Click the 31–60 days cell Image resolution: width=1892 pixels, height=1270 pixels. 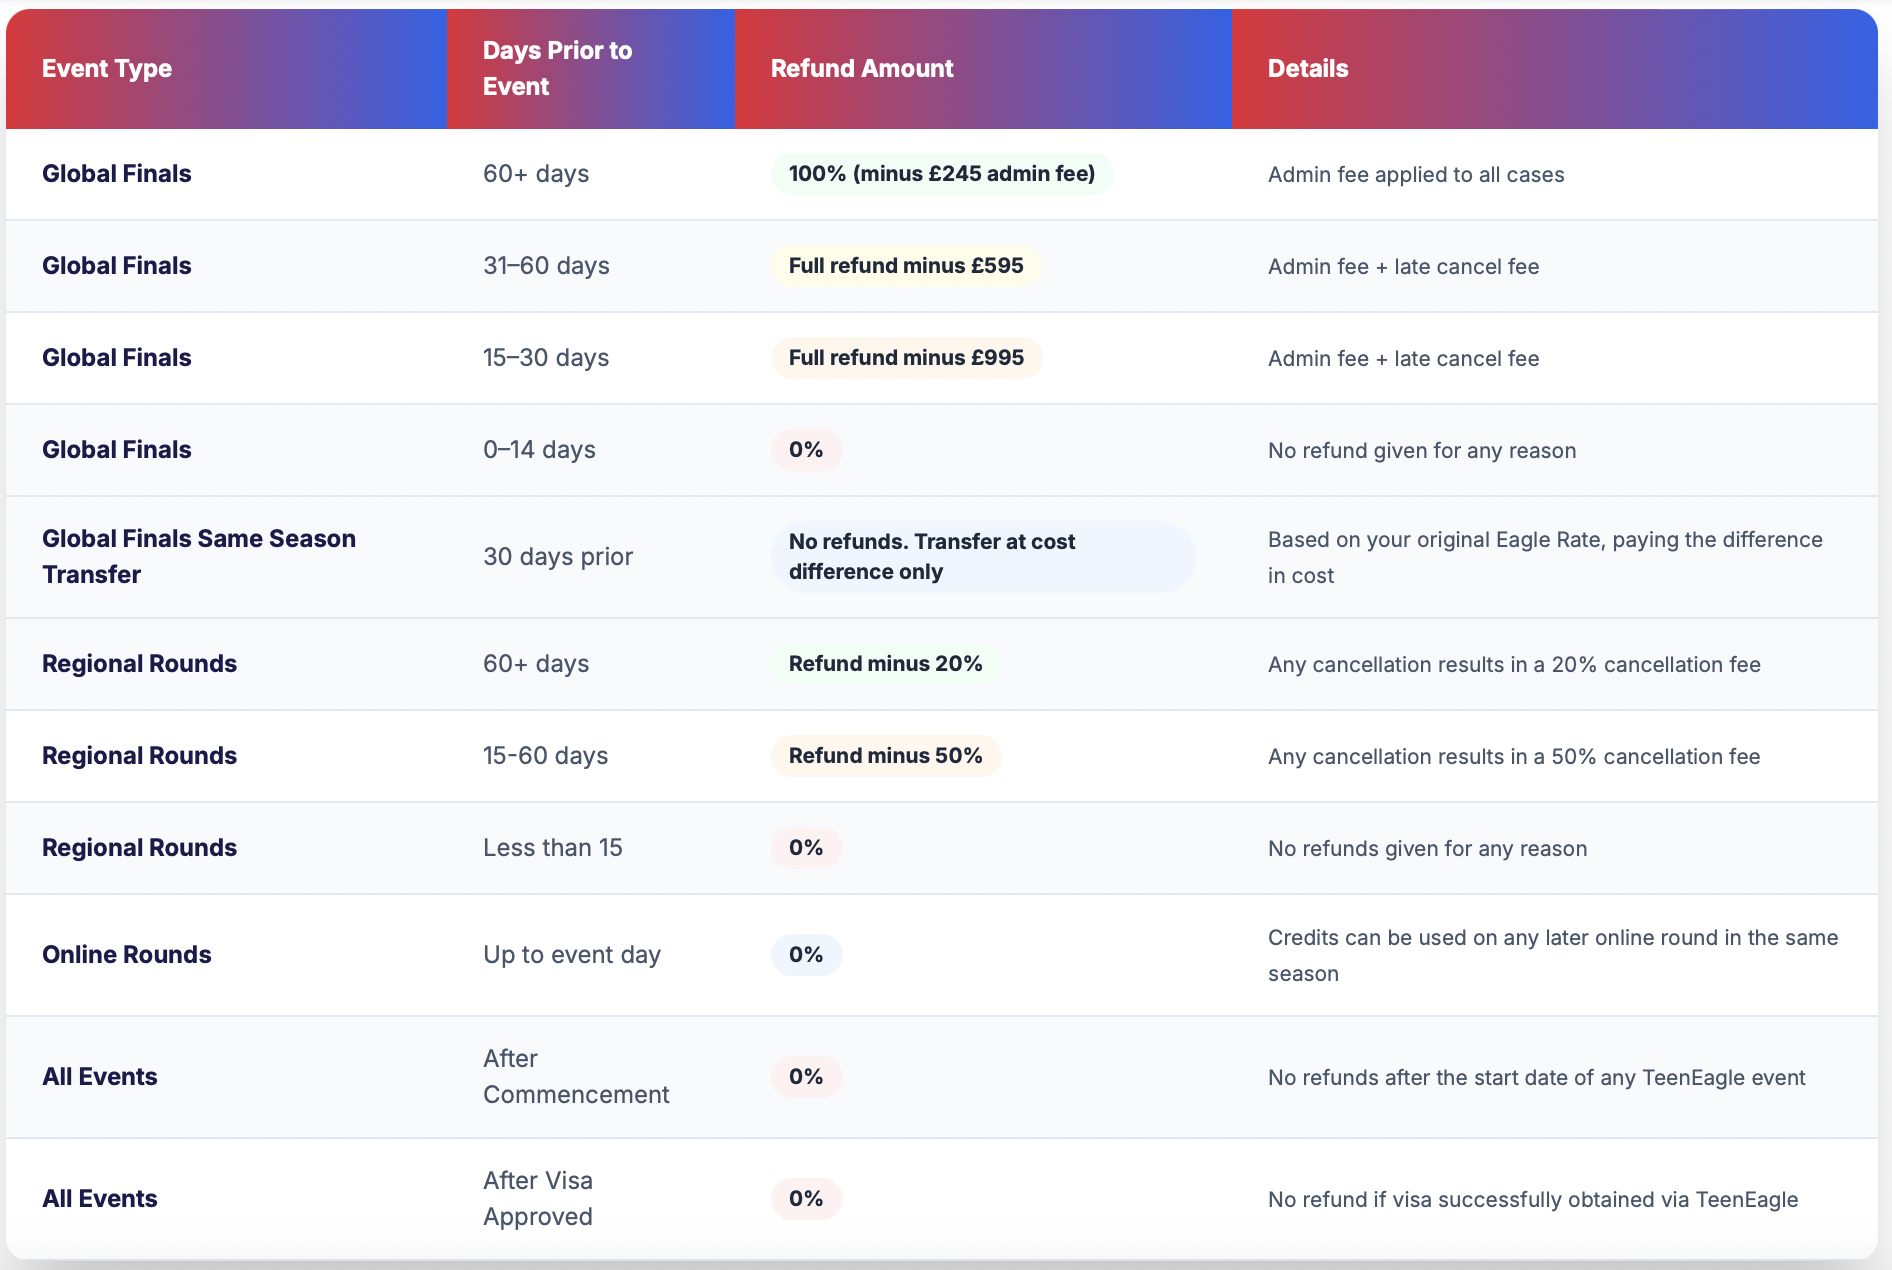pos(546,266)
